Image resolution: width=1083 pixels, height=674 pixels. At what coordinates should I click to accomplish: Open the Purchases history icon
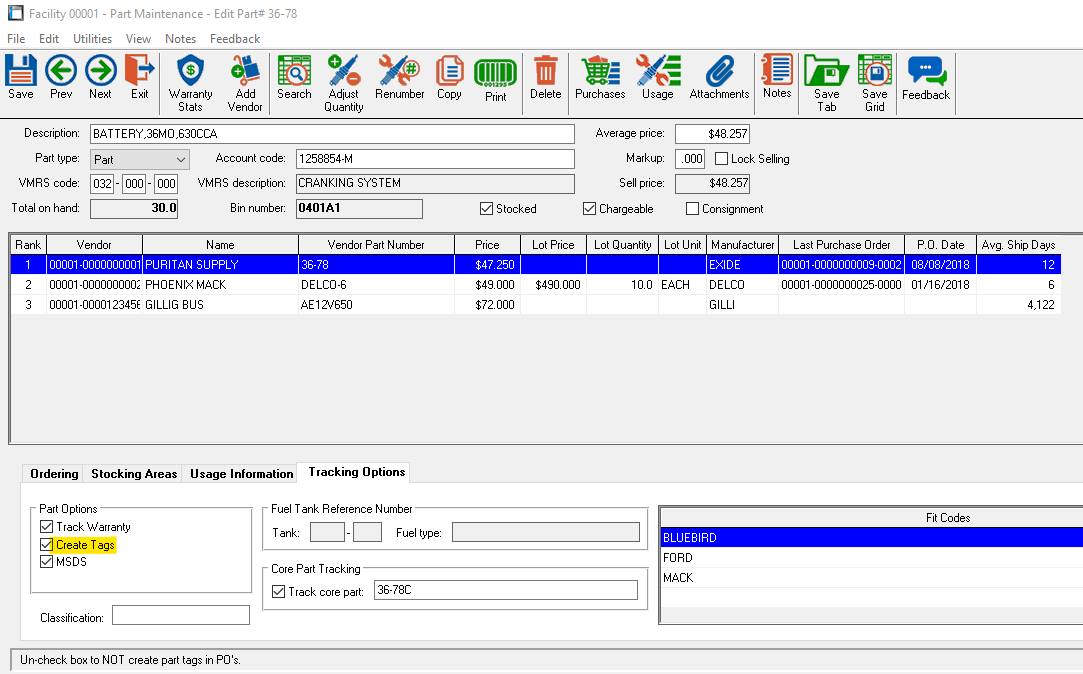pos(600,78)
